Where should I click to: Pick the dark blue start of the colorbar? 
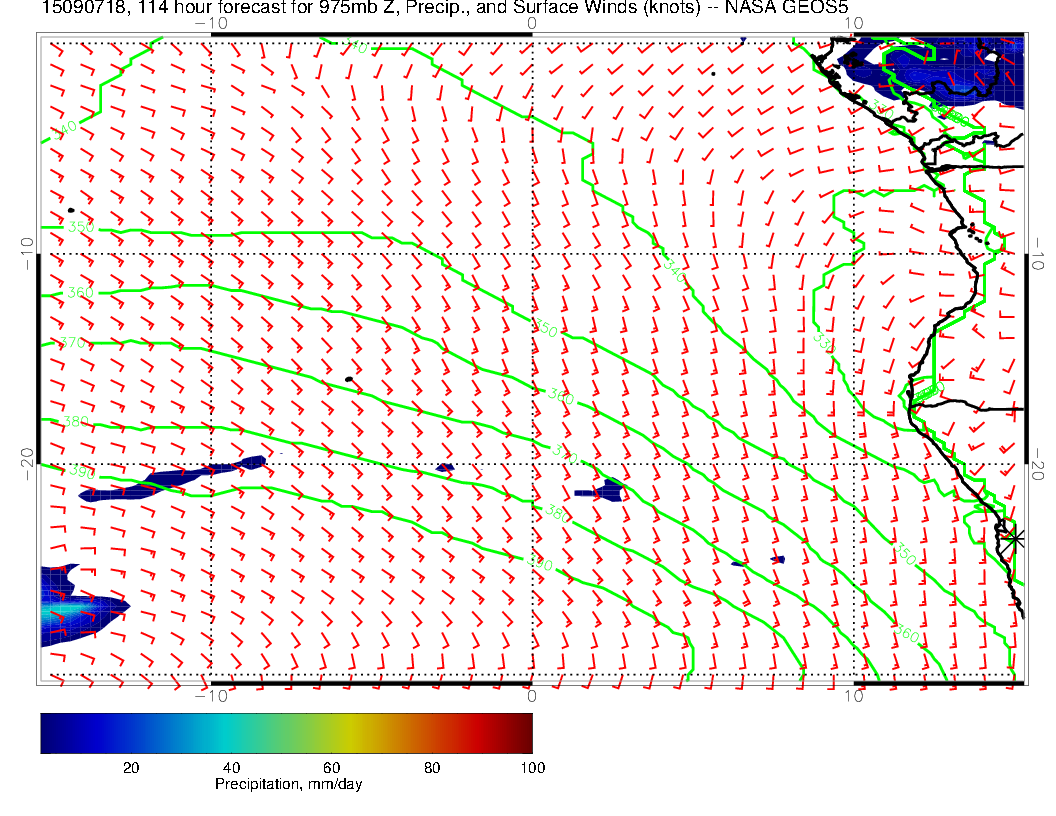(47, 733)
